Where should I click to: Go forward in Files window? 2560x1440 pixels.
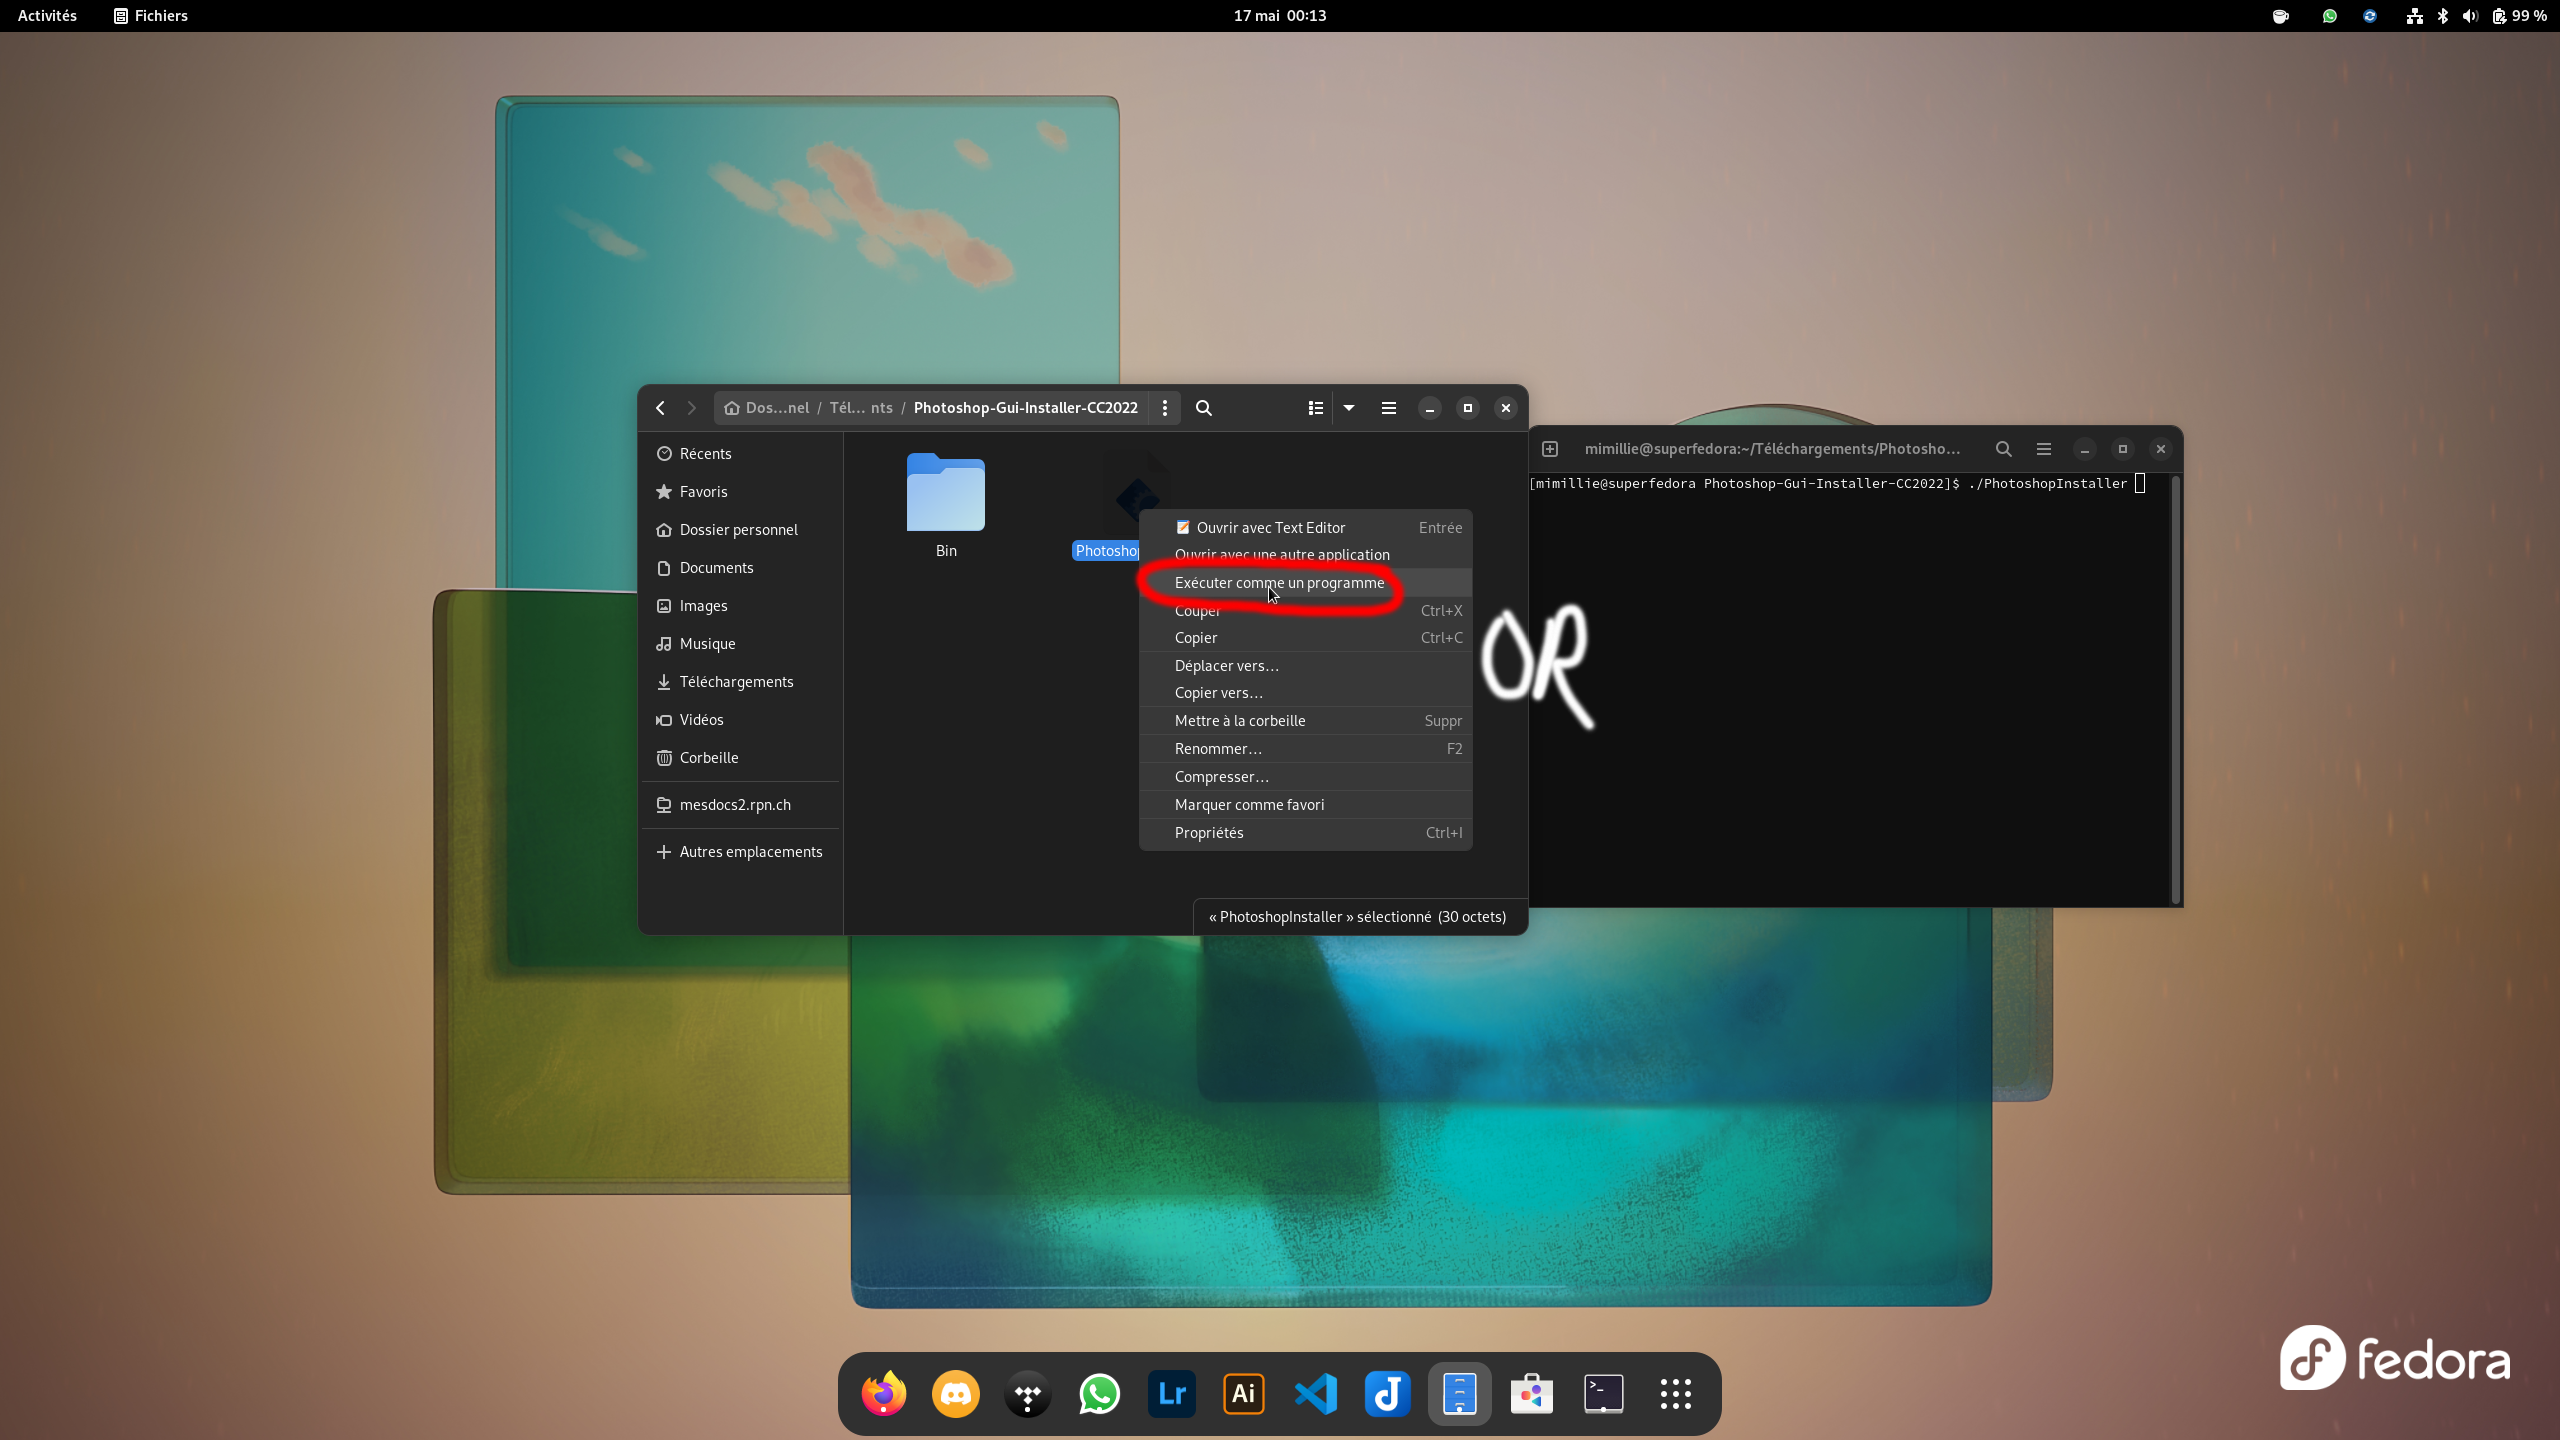point(691,408)
